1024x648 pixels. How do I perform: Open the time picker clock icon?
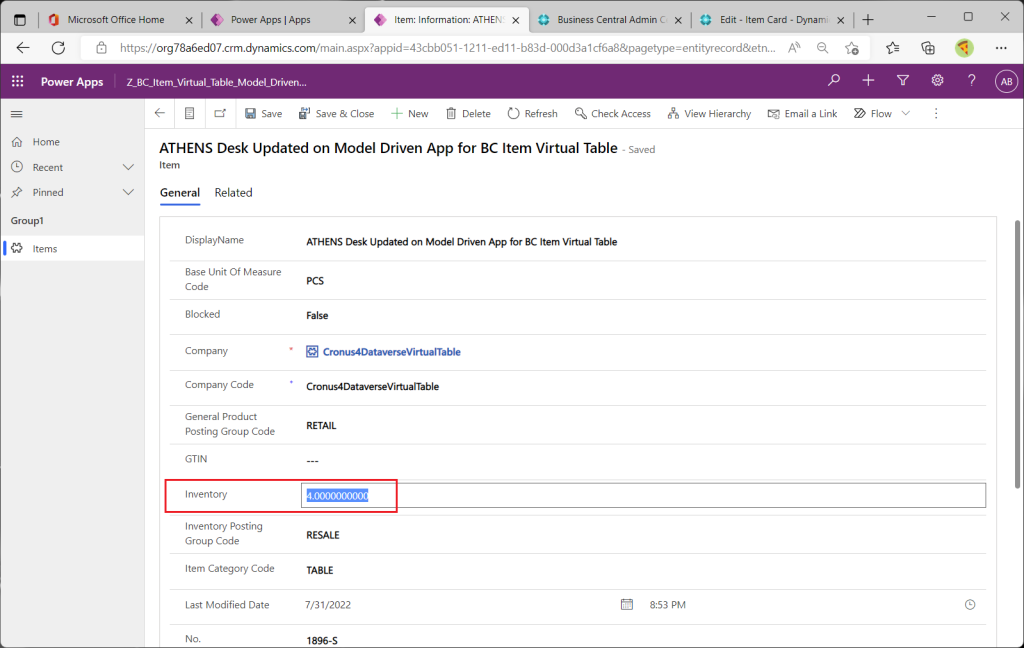(970, 605)
